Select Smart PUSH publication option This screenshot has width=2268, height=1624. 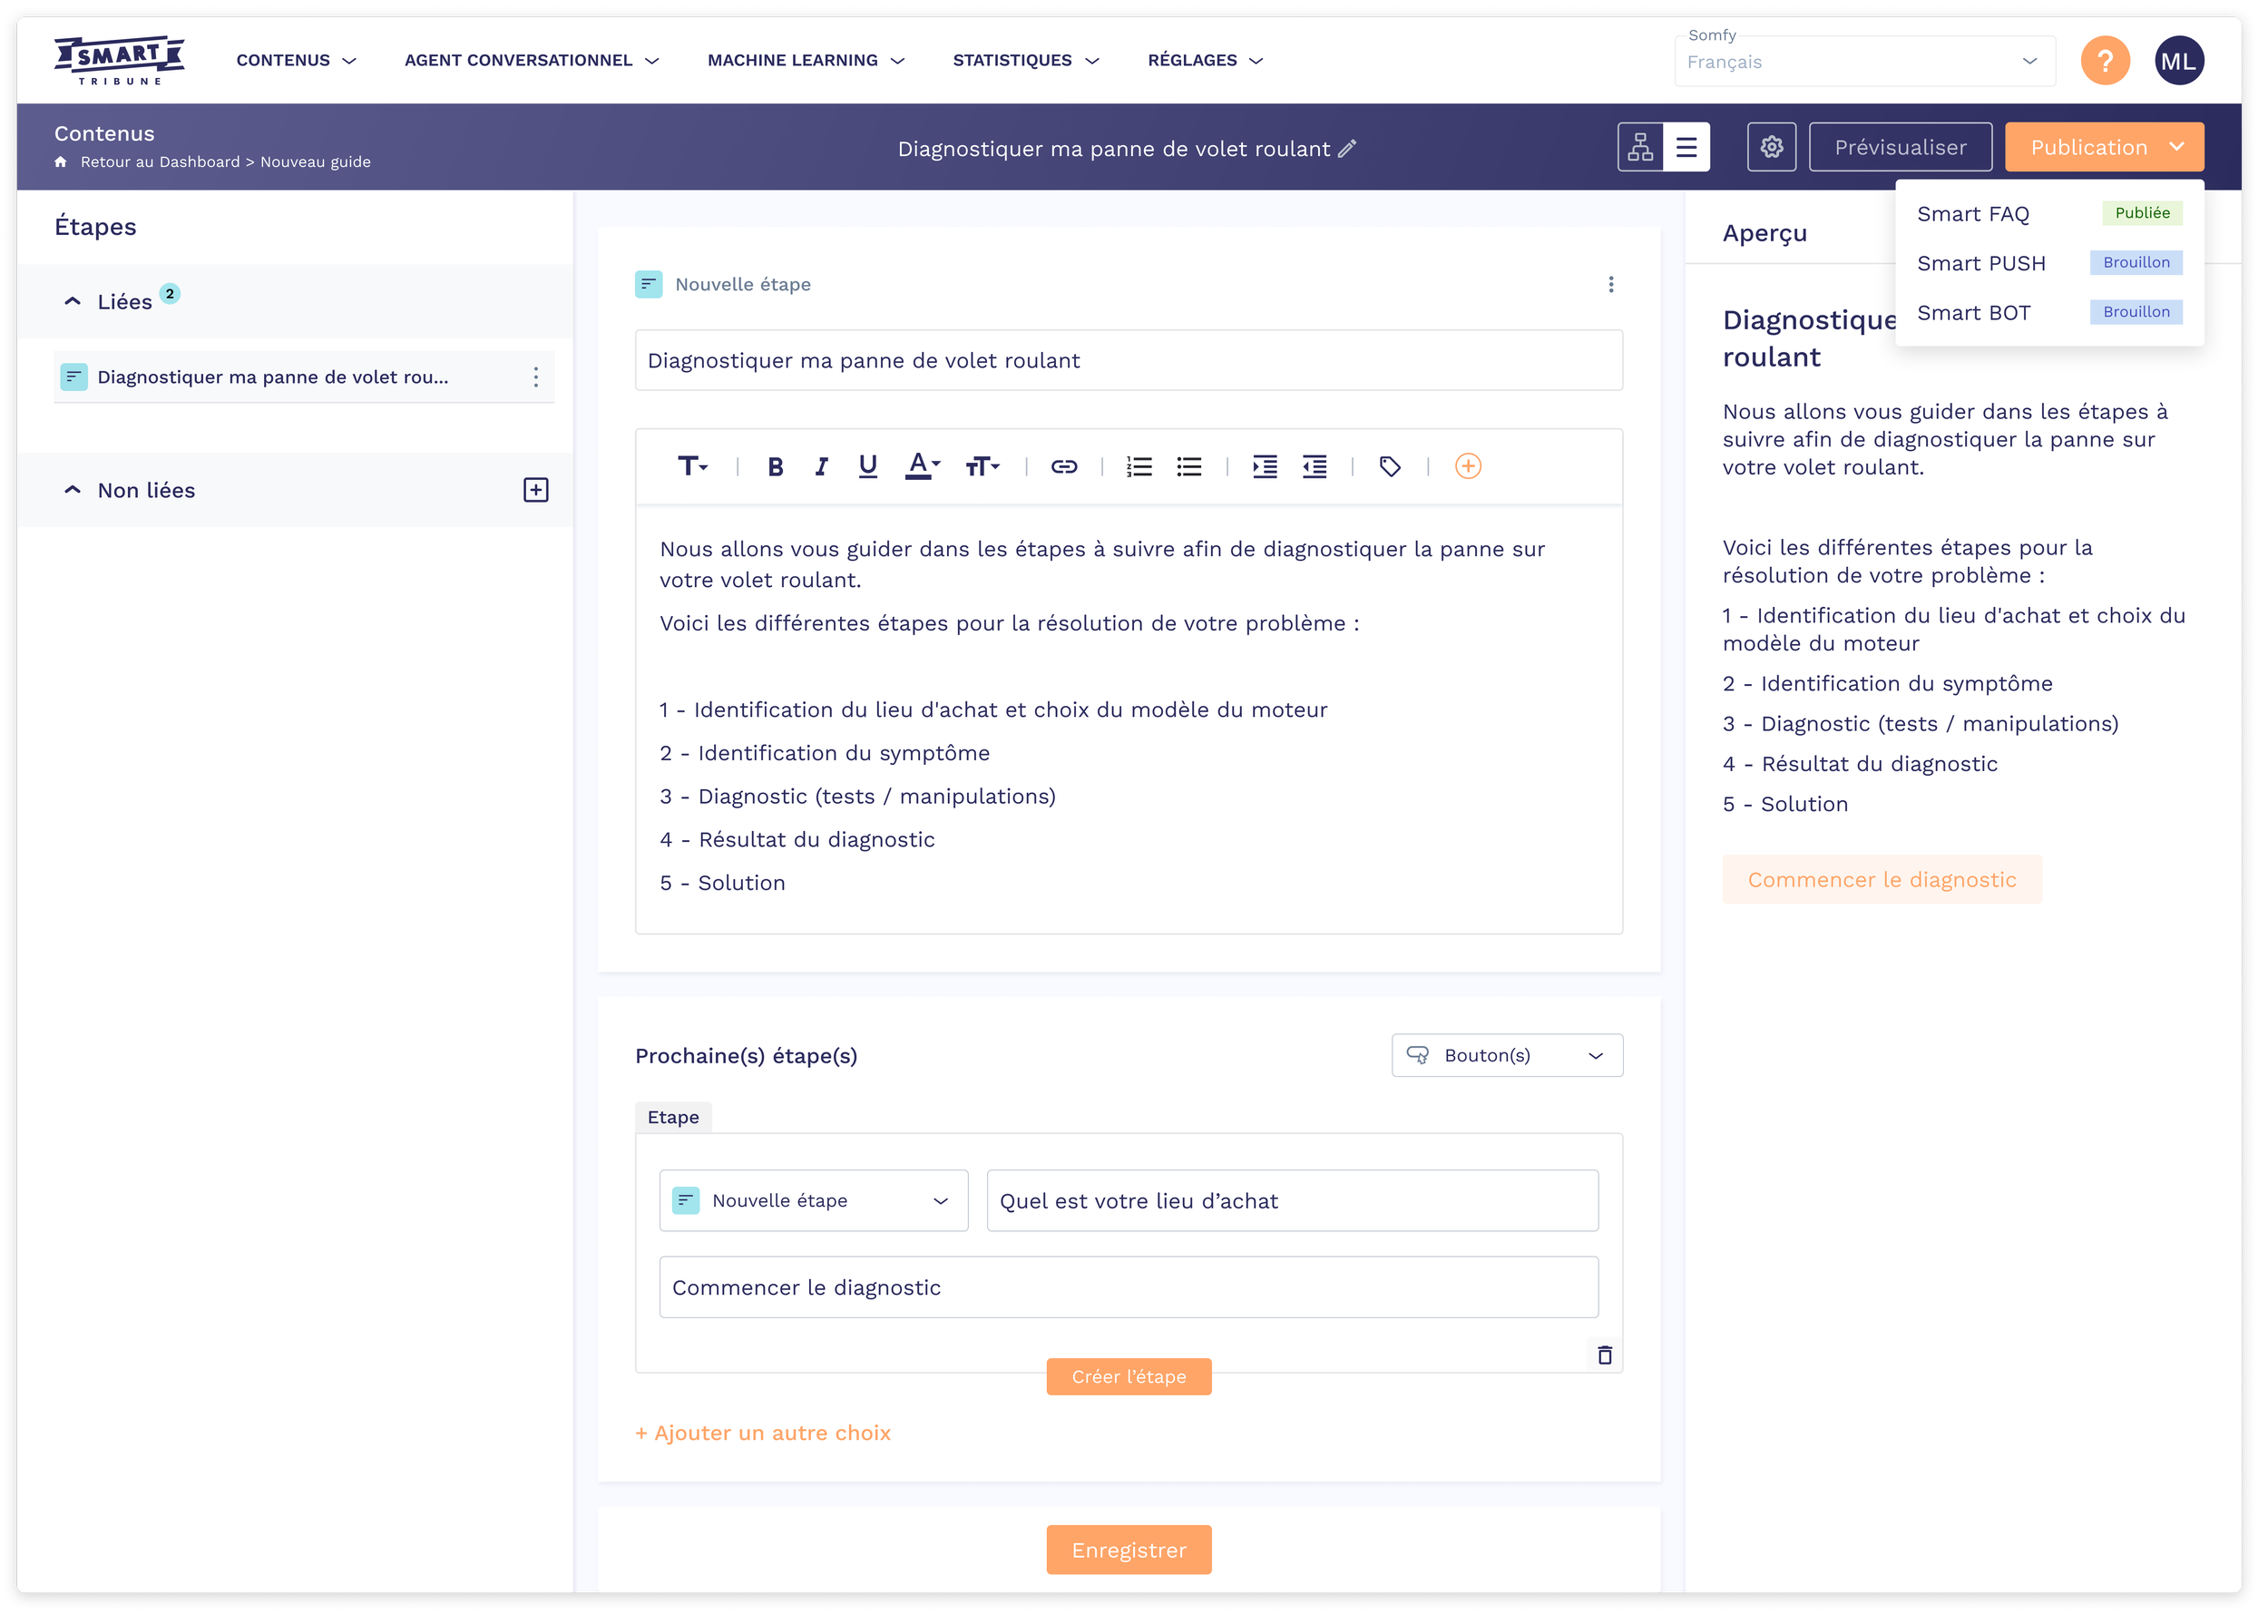pos(1980,263)
